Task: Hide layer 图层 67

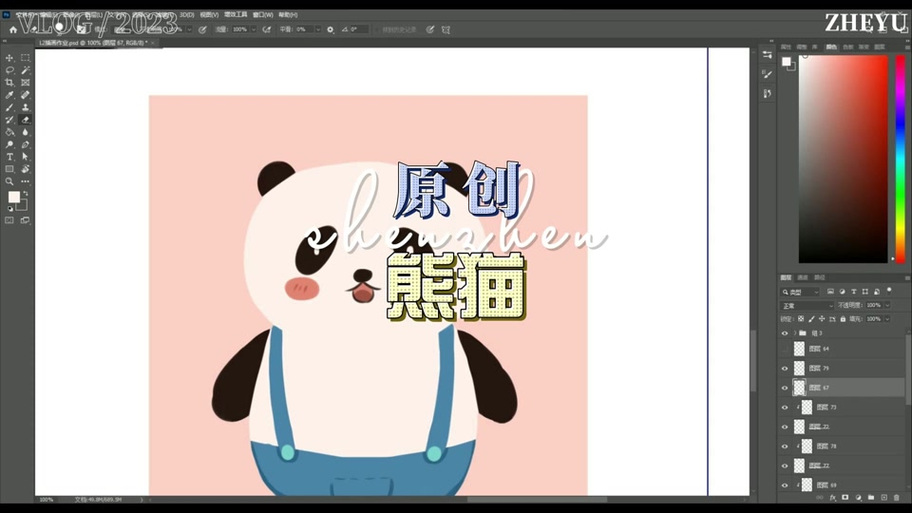Action: 785,388
